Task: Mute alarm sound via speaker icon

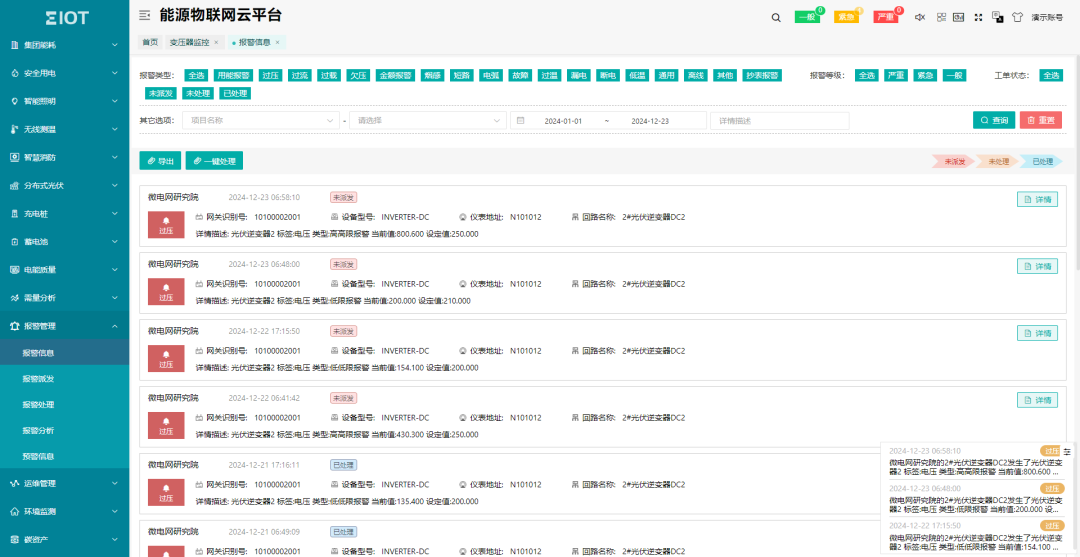Action: coord(920,17)
